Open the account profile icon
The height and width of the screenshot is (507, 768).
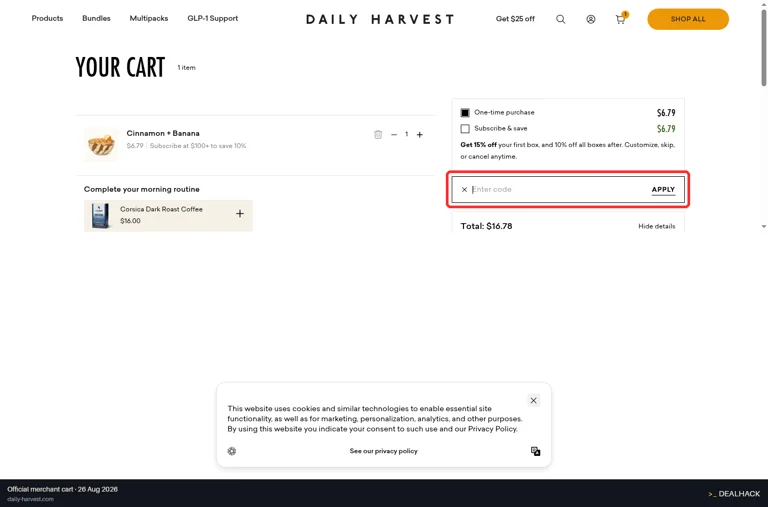591,19
